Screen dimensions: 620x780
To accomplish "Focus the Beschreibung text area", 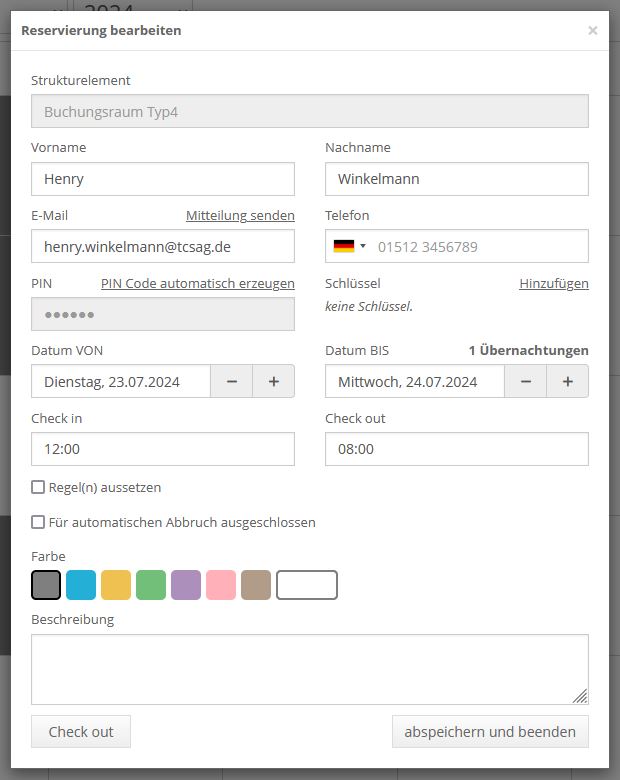I will point(309,669).
